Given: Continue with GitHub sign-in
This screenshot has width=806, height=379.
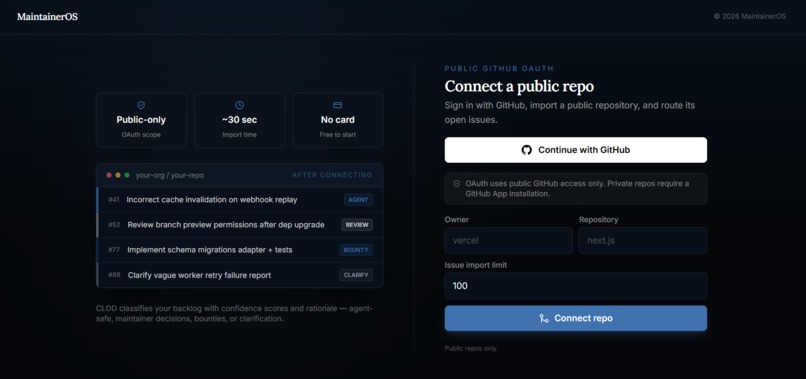Looking at the screenshot, I should (x=576, y=150).
